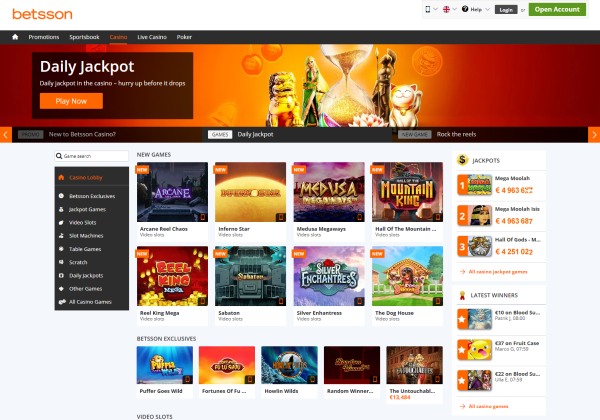Open the Promotions menu item
600x420 pixels.
coord(44,37)
